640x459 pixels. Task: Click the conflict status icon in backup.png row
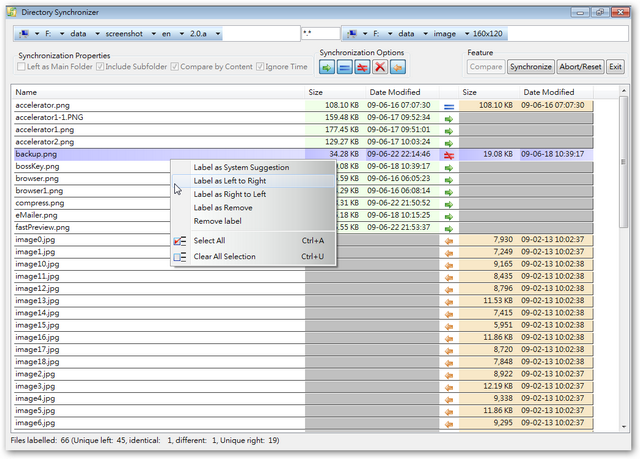[x=449, y=155]
